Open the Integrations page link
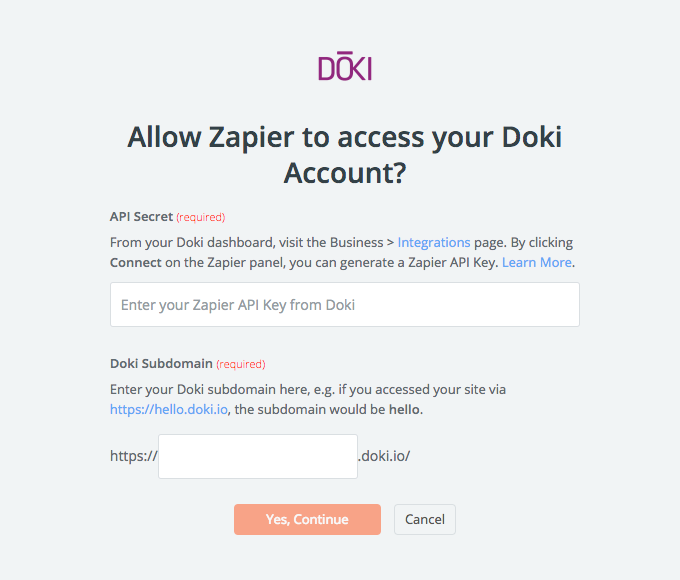The height and width of the screenshot is (580, 680). (434, 242)
